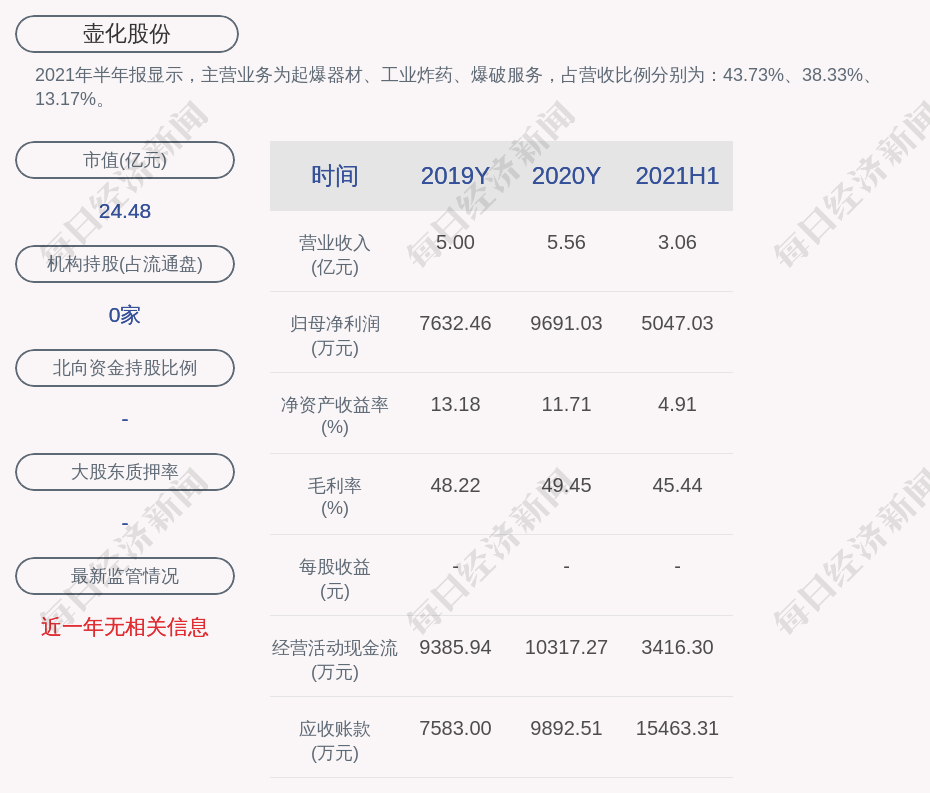Click the 2019Y column header
The height and width of the screenshot is (793, 930).
point(455,176)
